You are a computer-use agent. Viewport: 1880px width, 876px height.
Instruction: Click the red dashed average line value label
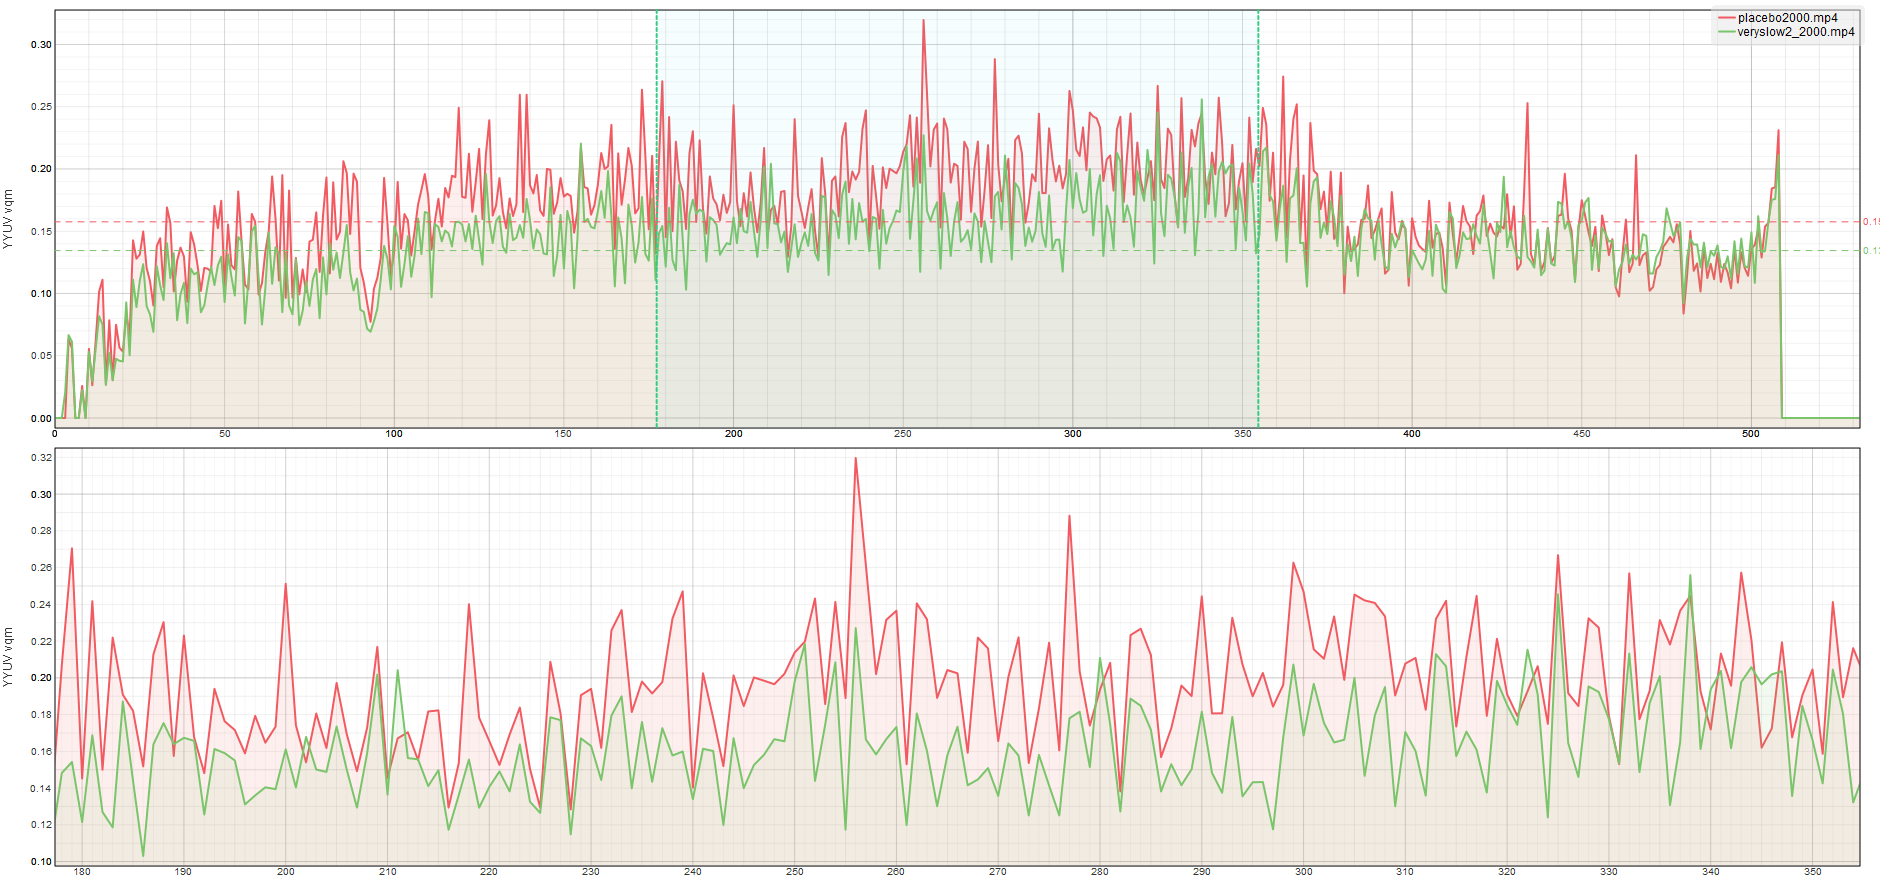point(1870,222)
